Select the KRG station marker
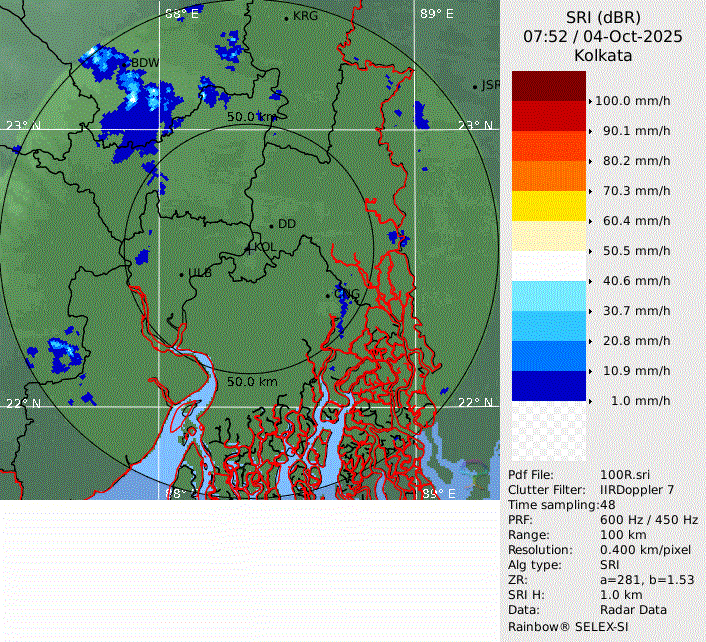This screenshot has width=706, height=642. (x=287, y=17)
